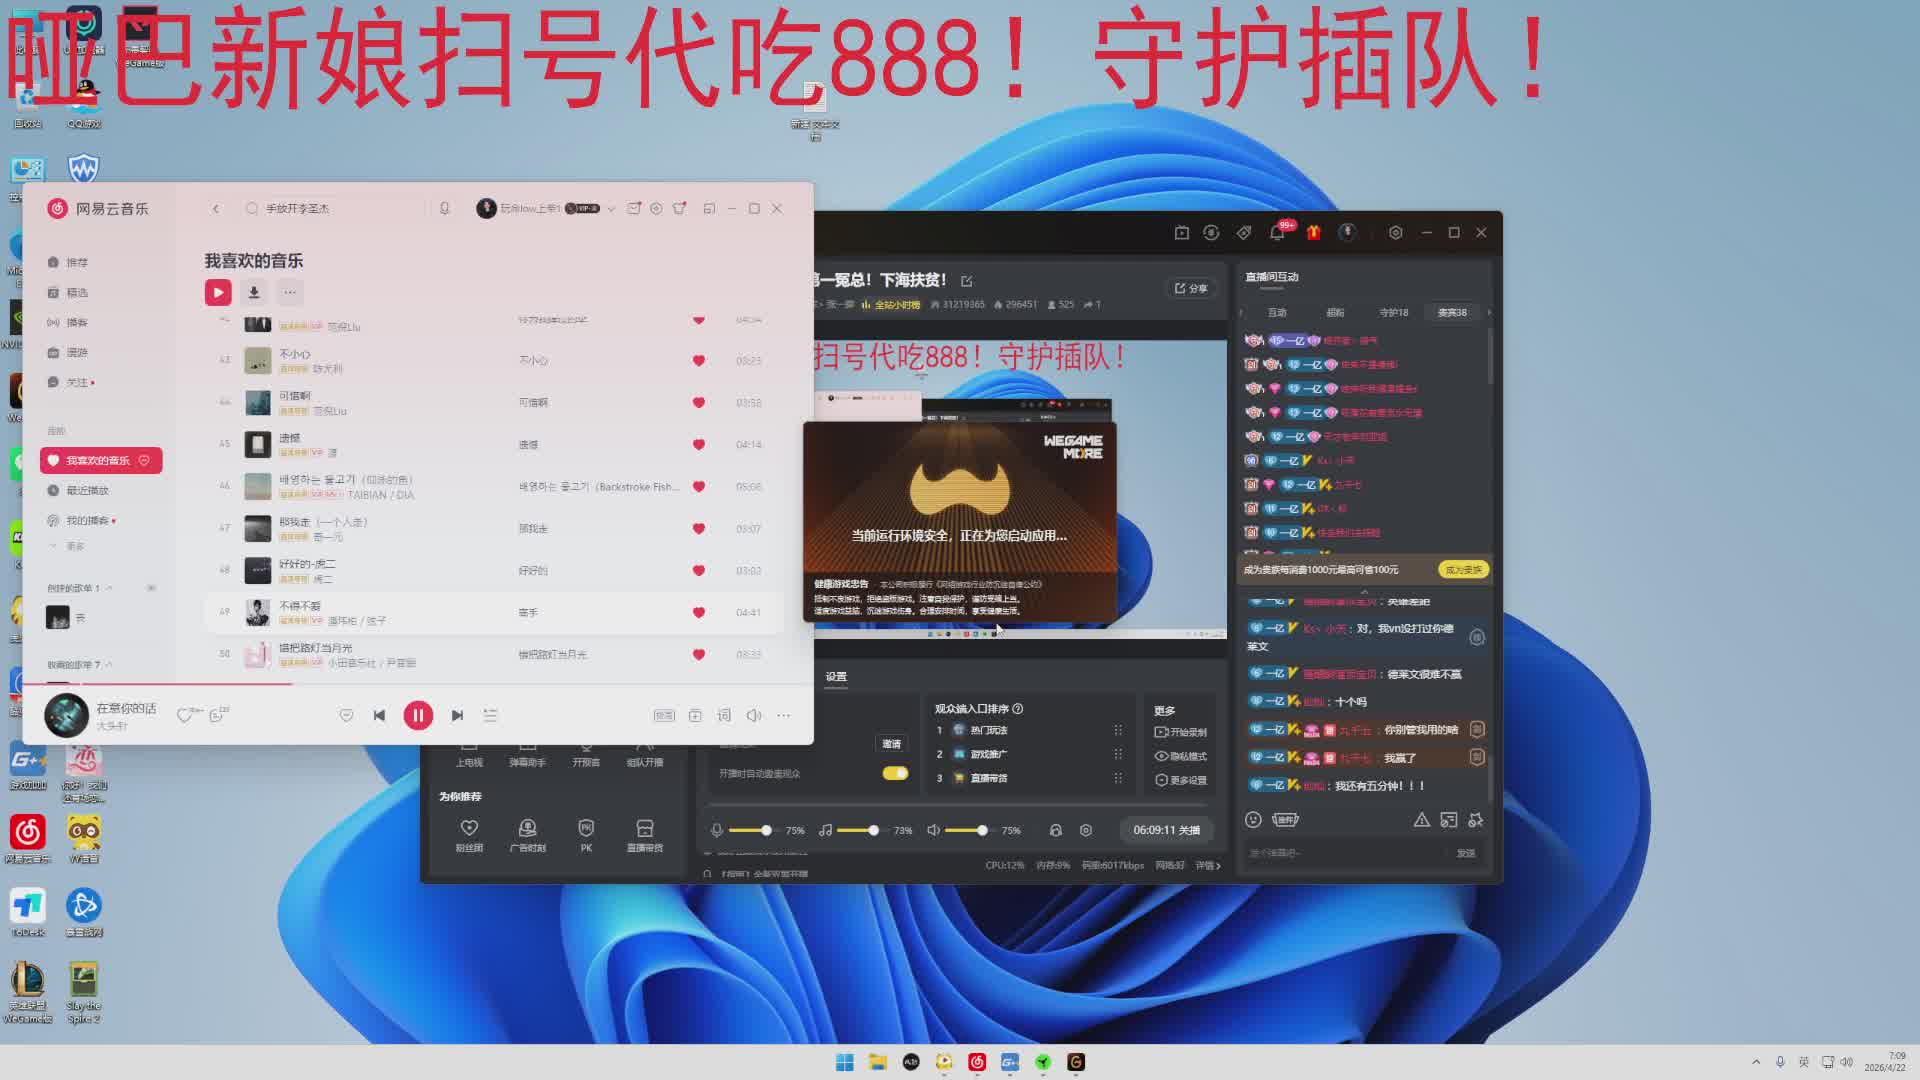
Task: Click the lyrics 词 icon in player bar
Action: pos(724,715)
